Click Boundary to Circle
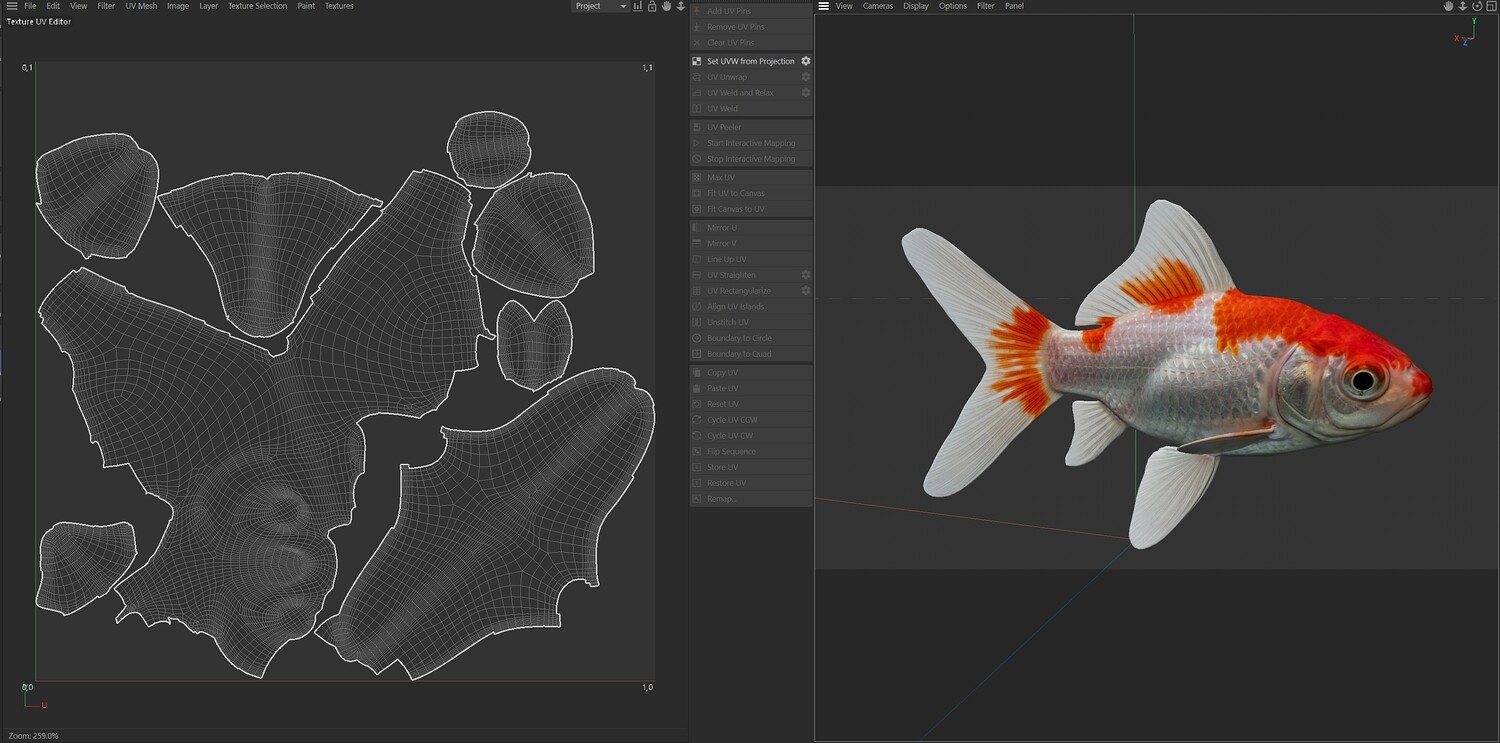1500x743 pixels. pyautogui.click(x=751, y=338)
